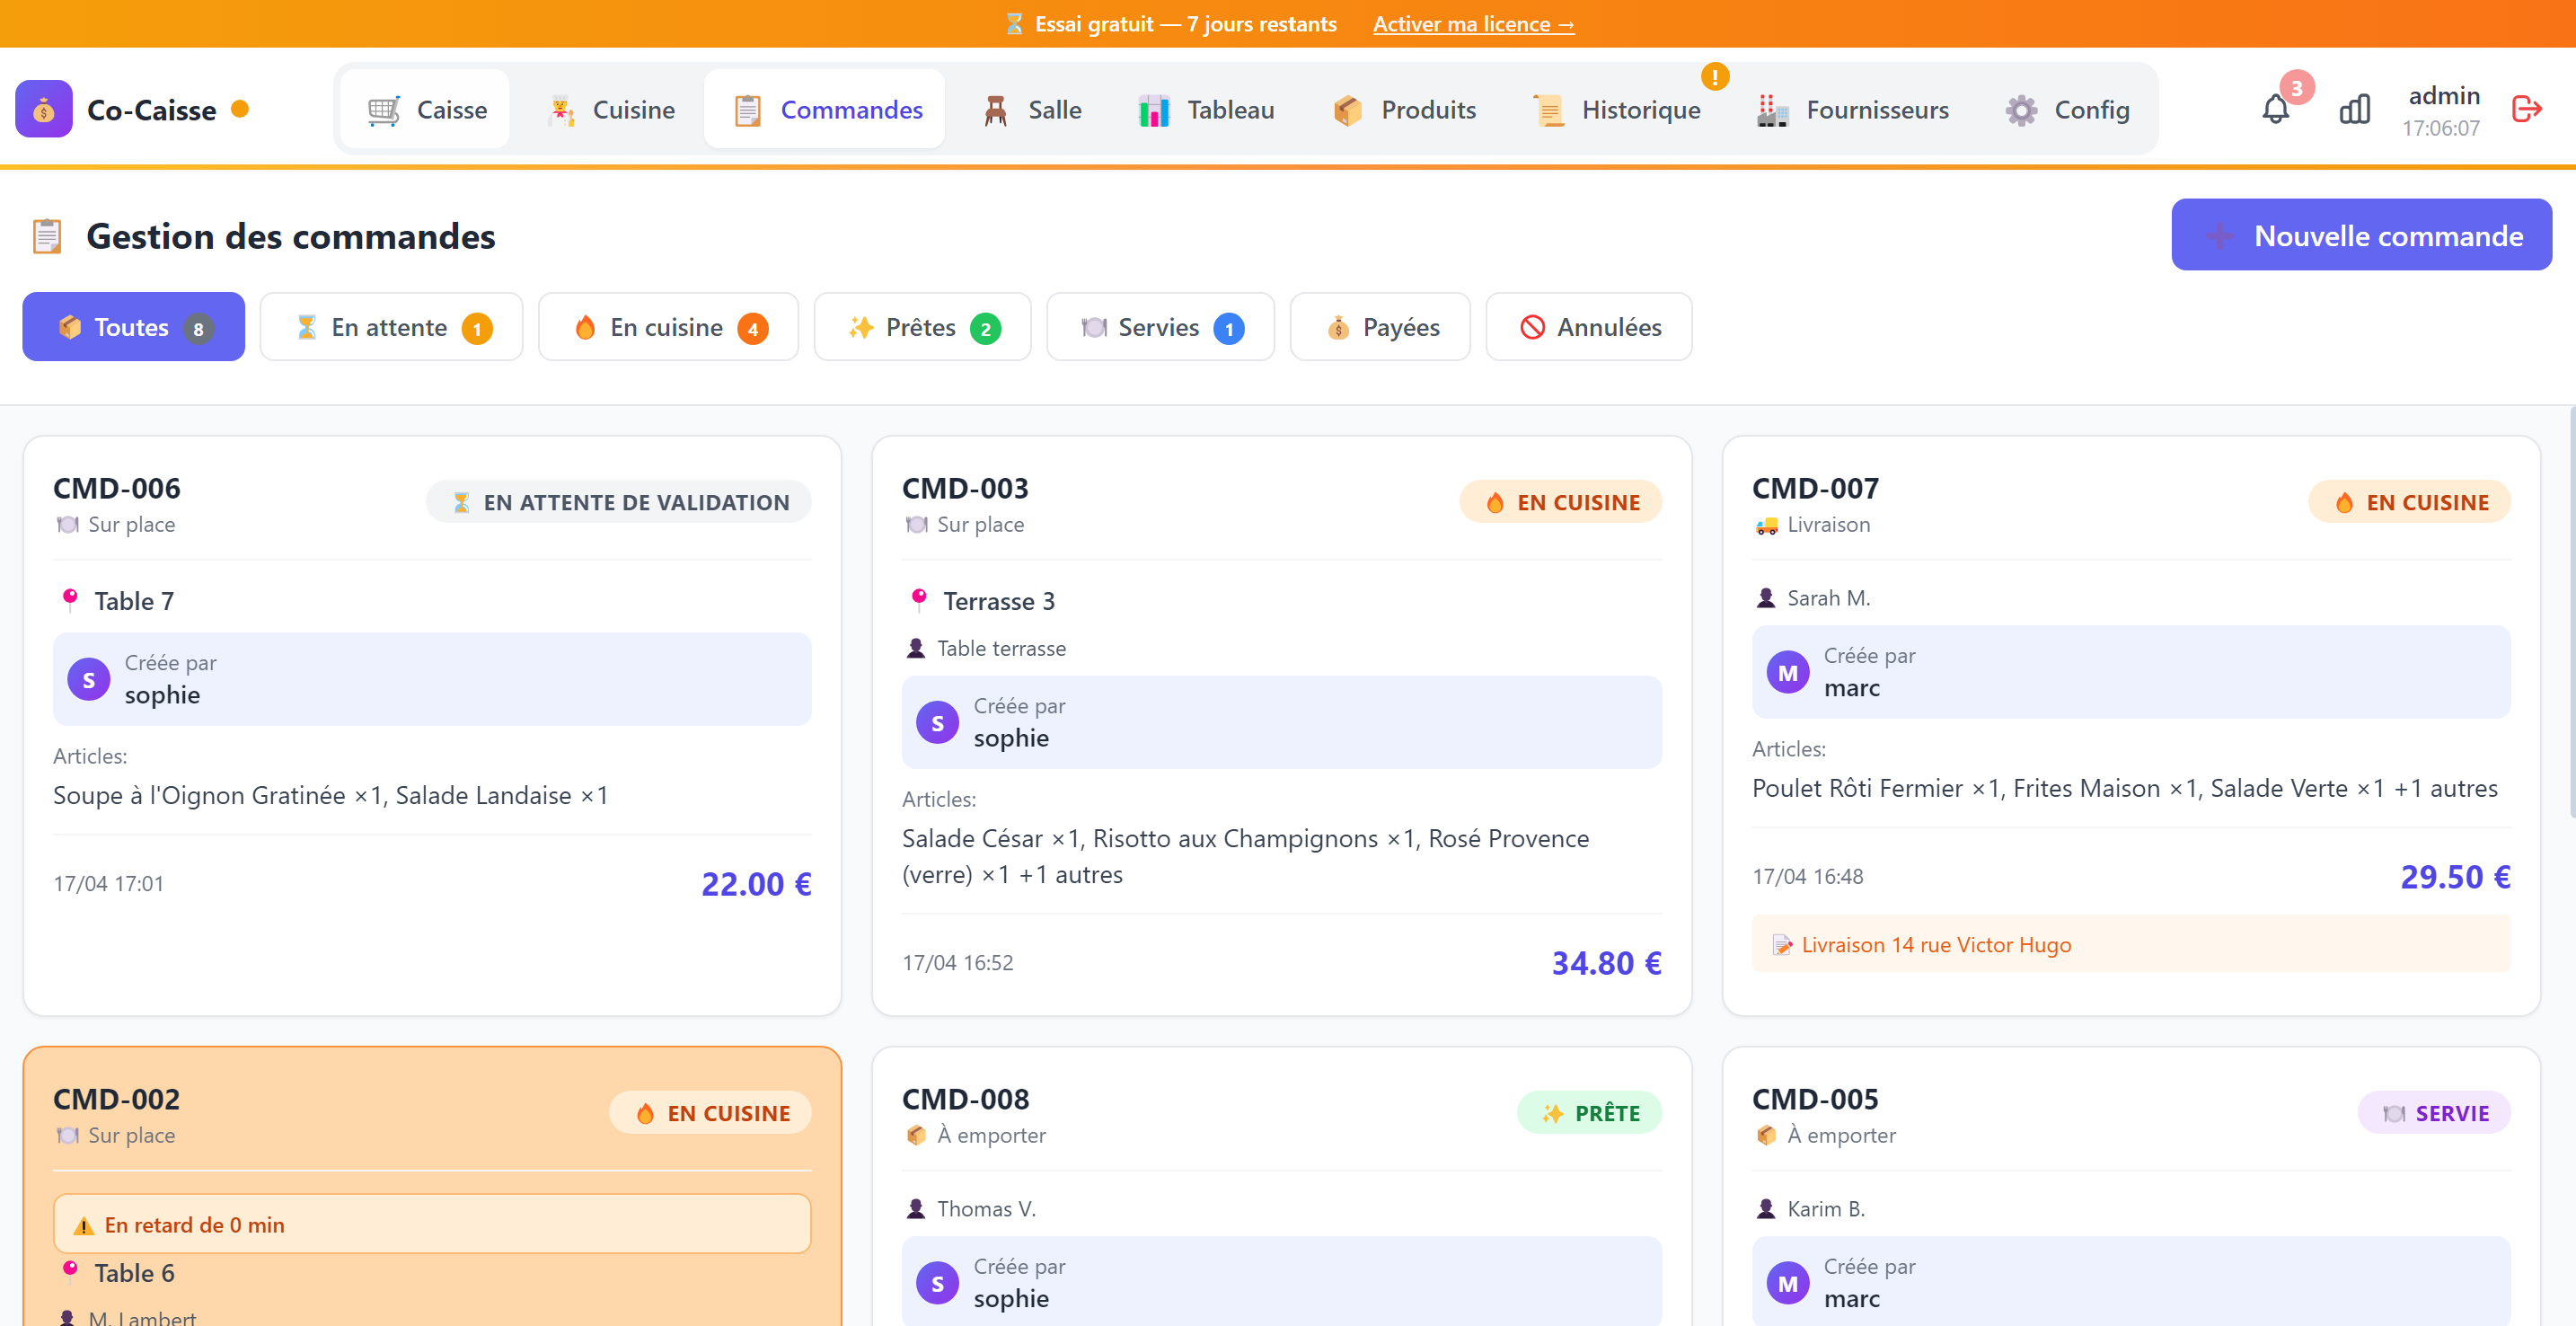Log out using the exit icon
Viewport: 2576px width, 1326px height.
(x=2528, y=109)
